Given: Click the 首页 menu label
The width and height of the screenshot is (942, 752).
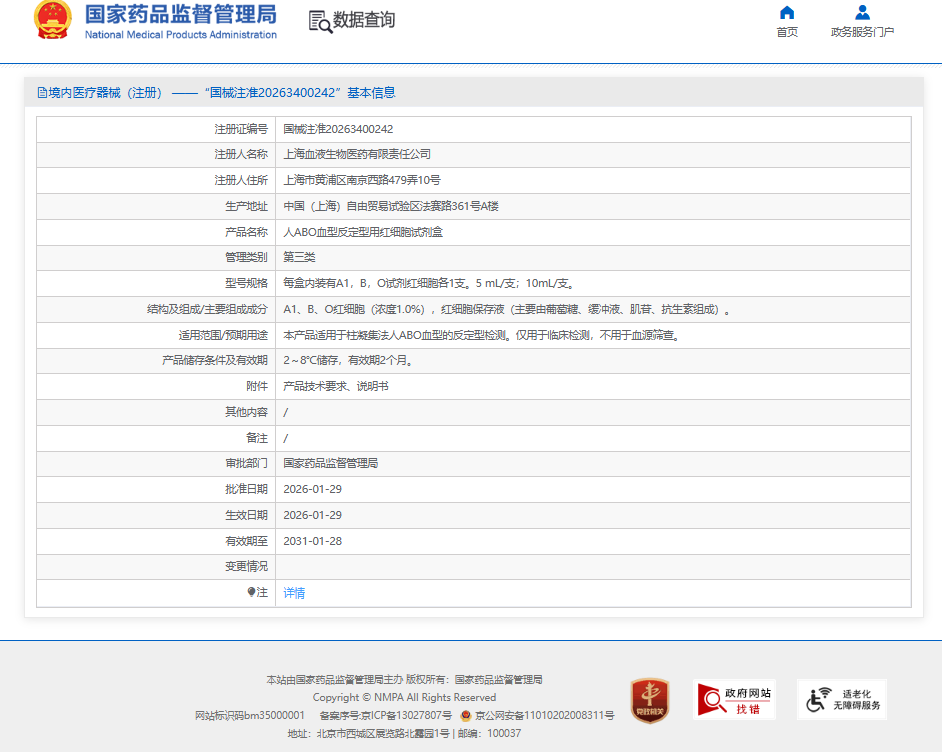Looking at the screenshot, I should click(787, 32).
